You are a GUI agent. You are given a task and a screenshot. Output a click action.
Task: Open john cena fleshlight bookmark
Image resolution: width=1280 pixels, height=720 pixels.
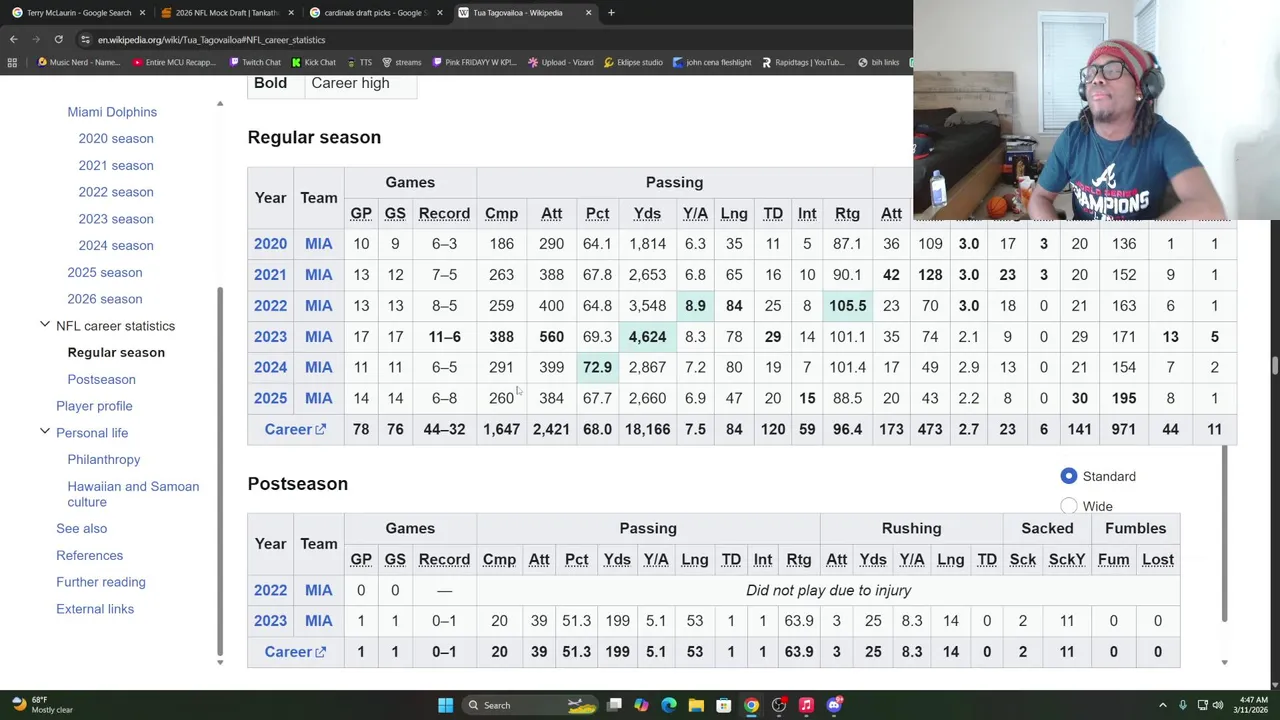[x=711, y=62]
